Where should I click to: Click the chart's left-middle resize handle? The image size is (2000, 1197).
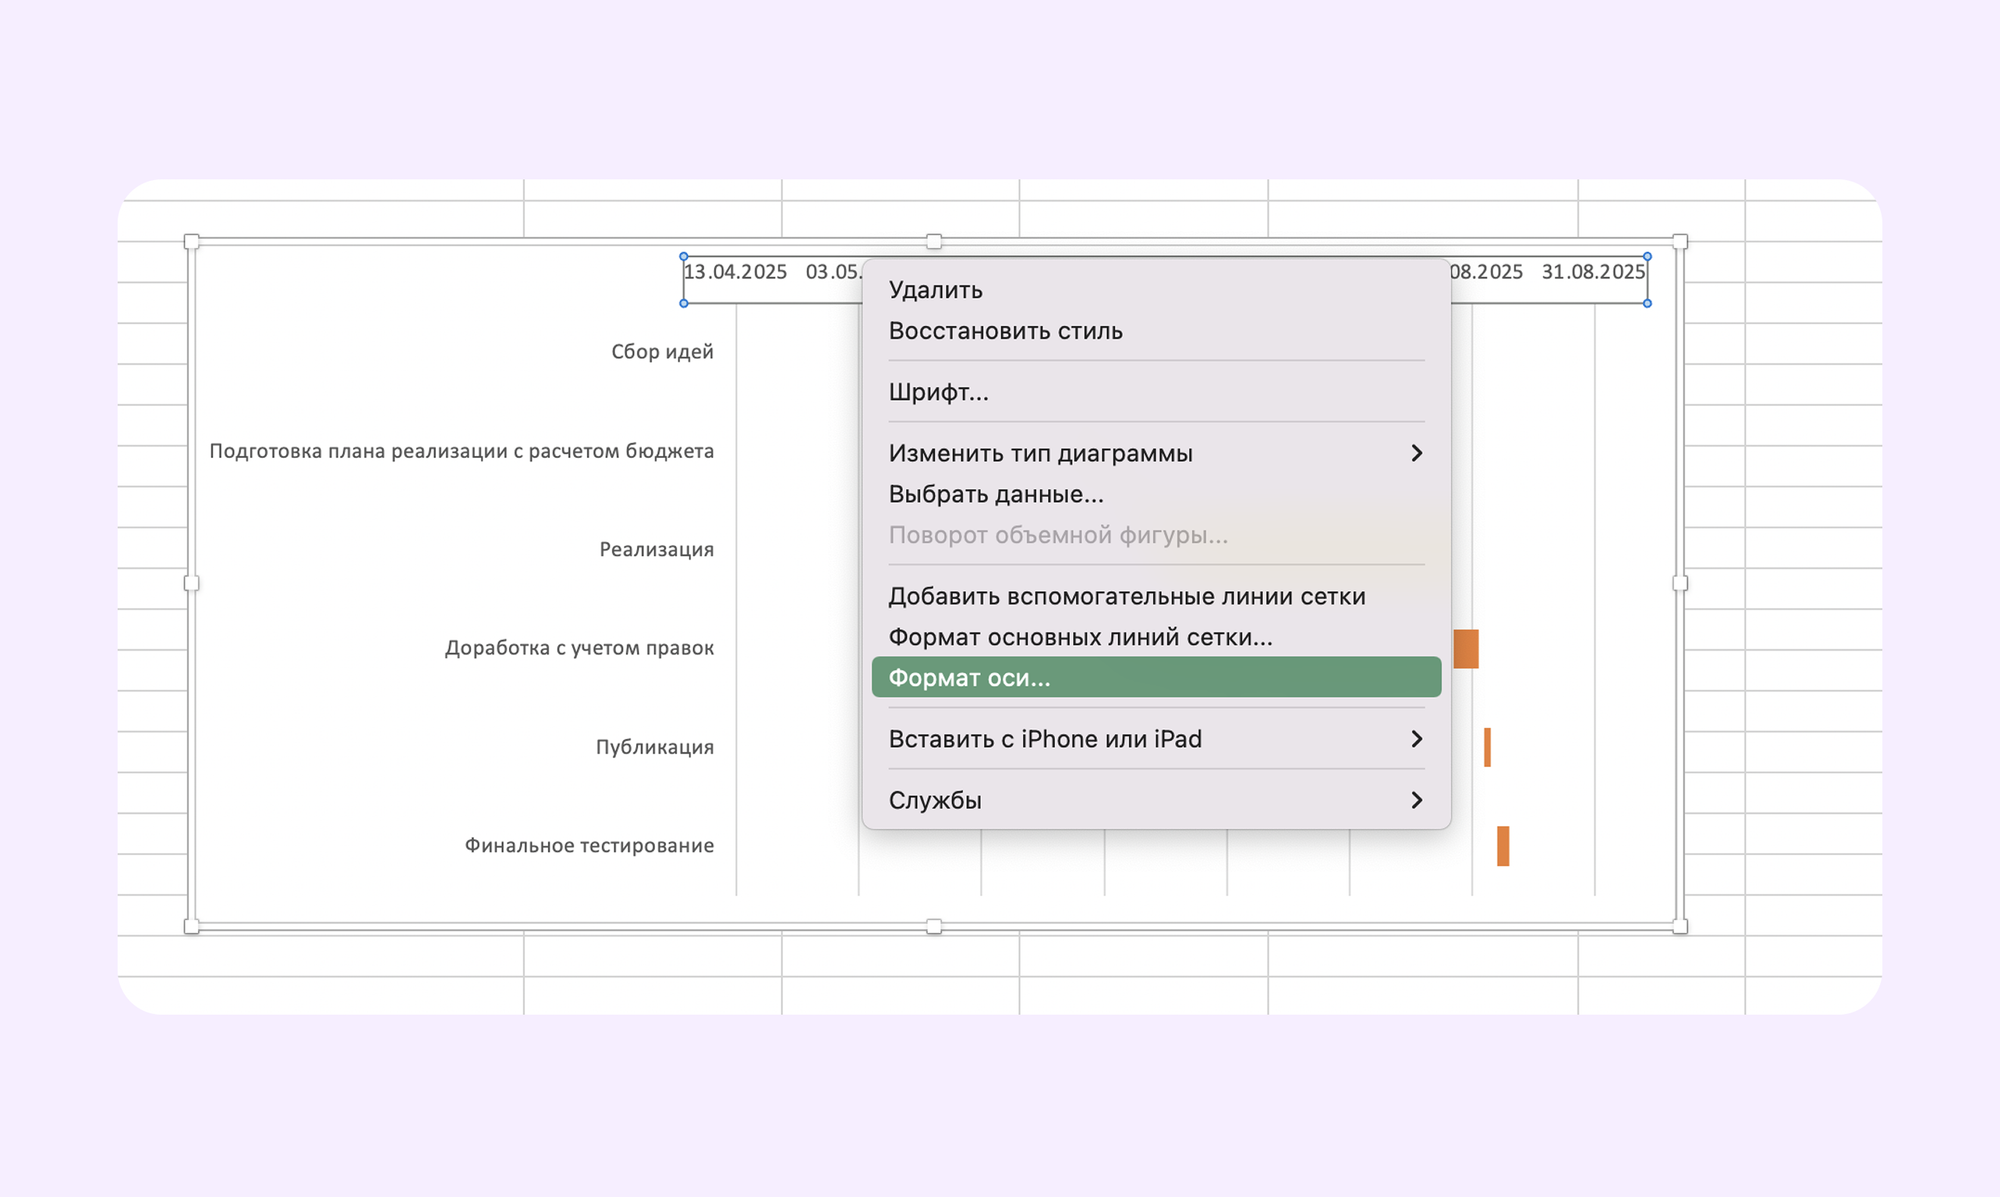click(192, 583)
